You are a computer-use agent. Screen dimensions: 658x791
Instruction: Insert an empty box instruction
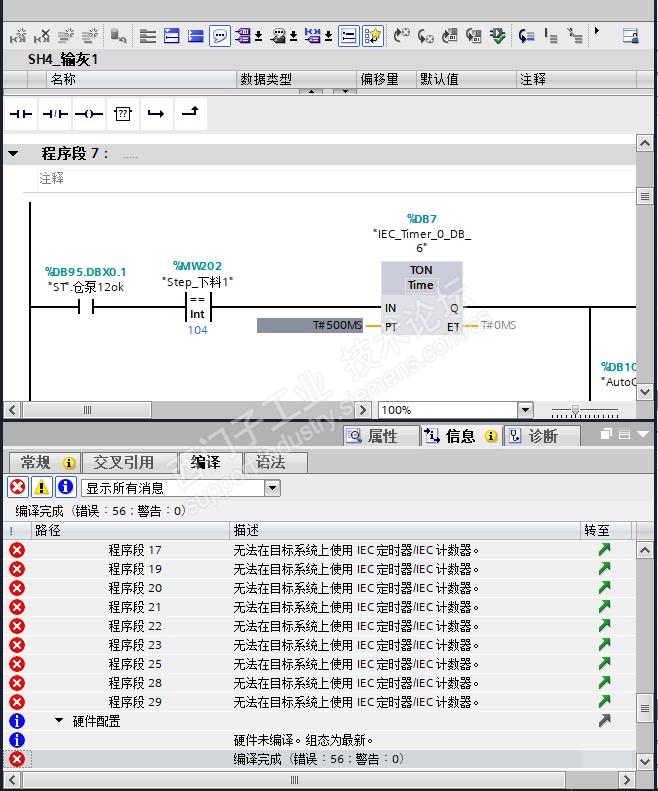[123, 114]
